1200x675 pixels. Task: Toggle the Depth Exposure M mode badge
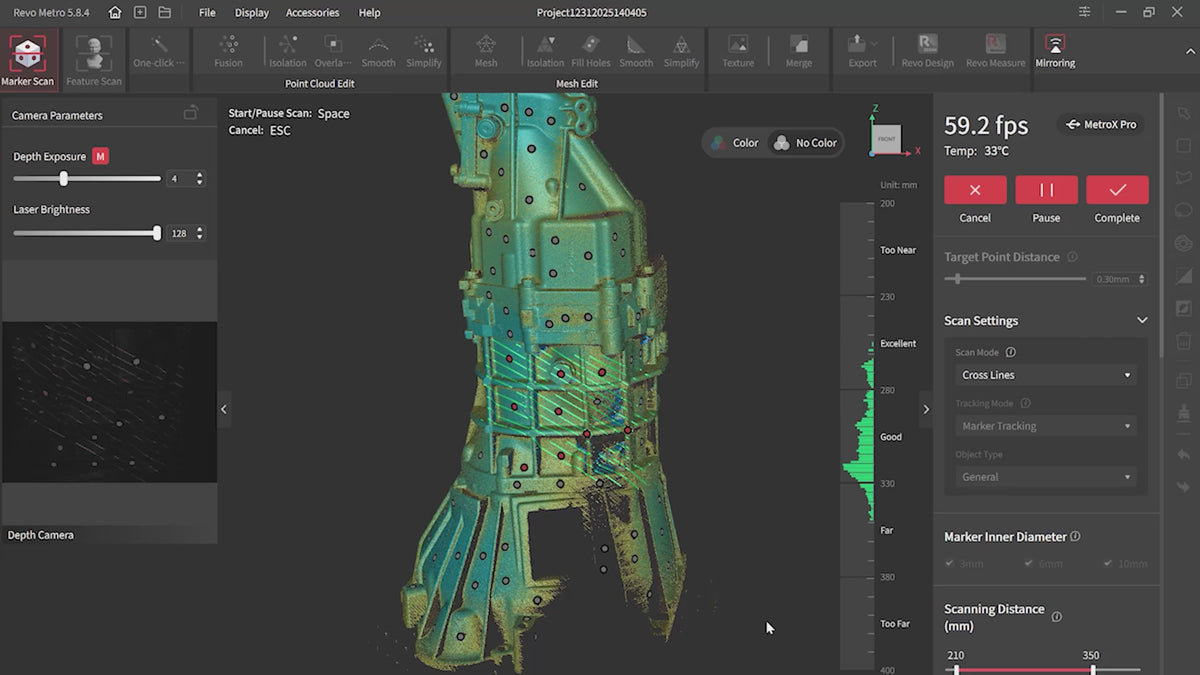(x=100, y=156)
